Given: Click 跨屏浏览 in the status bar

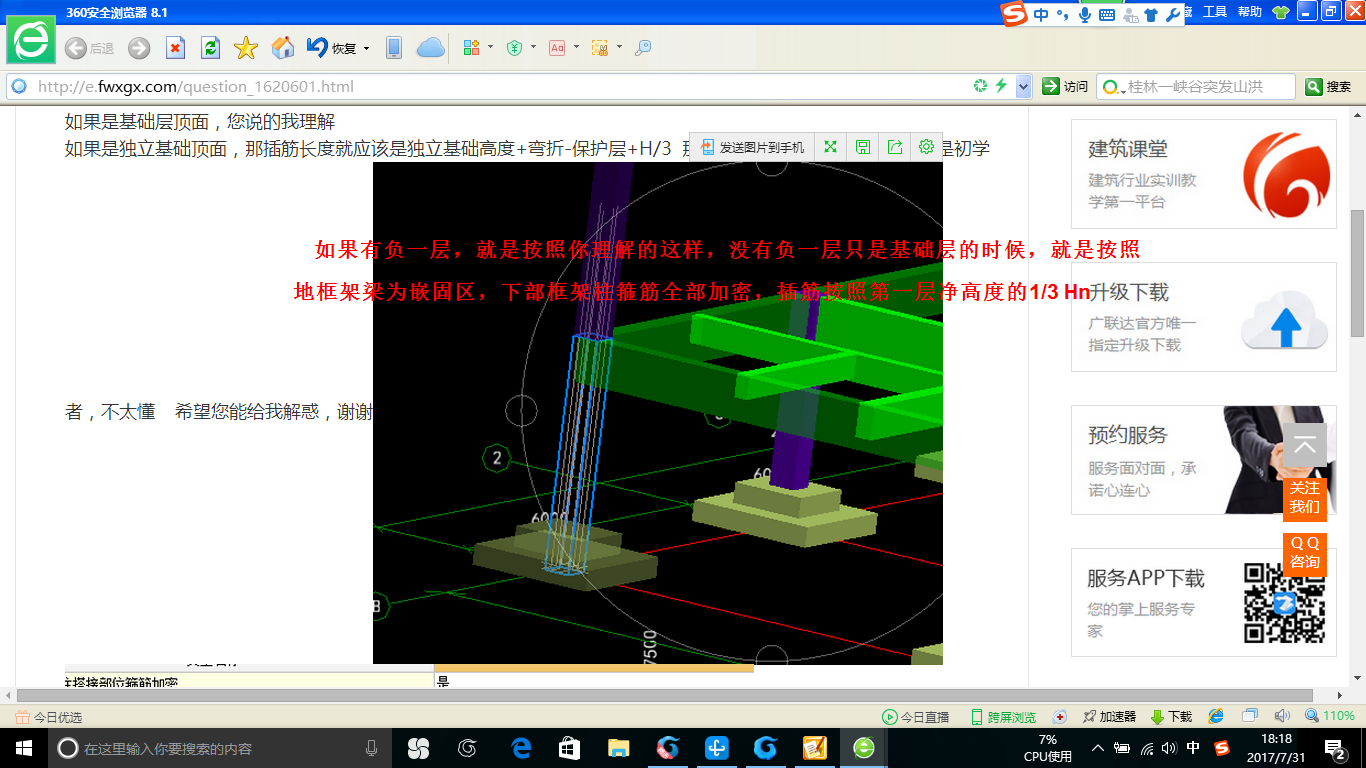Looking at the screenshot, I should (1003, 717).
